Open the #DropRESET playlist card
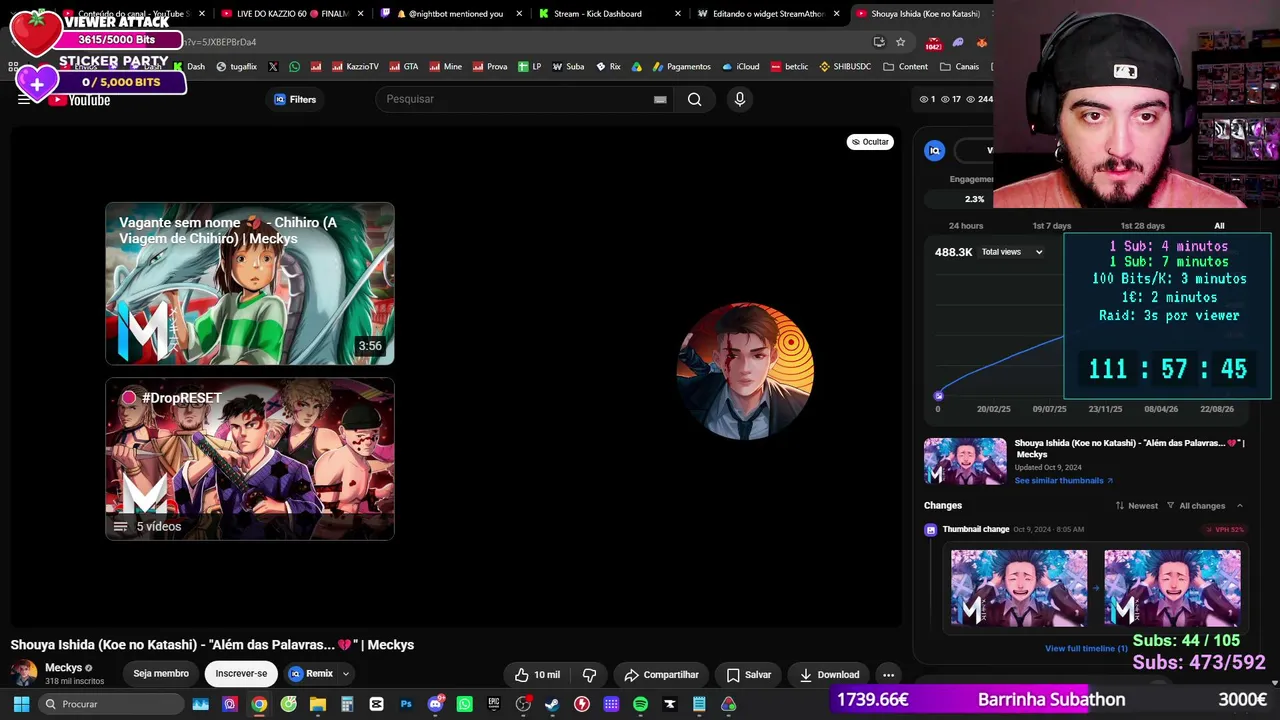Image resolution: width=1280 pixels, height=720 pixels. [250, 459]
